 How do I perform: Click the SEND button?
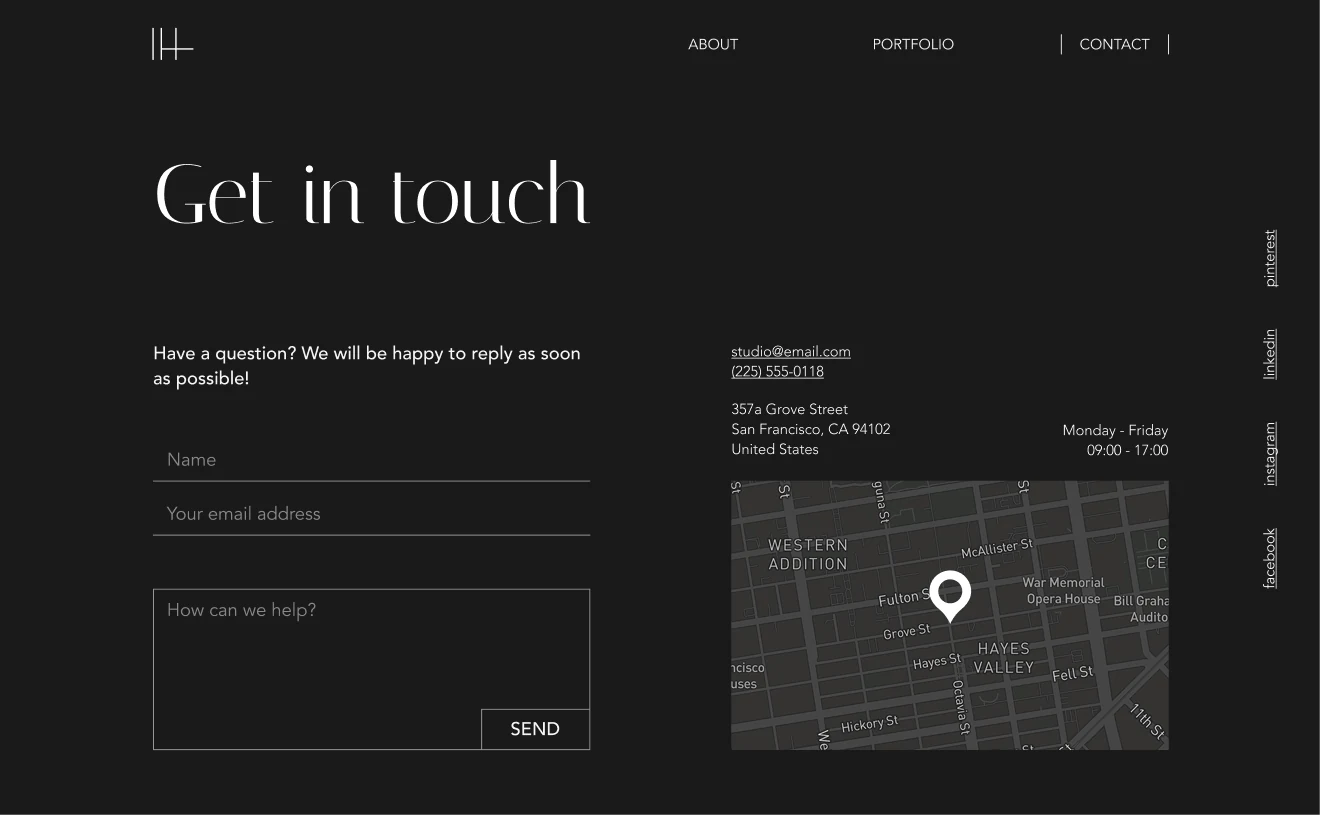(535, 729)
